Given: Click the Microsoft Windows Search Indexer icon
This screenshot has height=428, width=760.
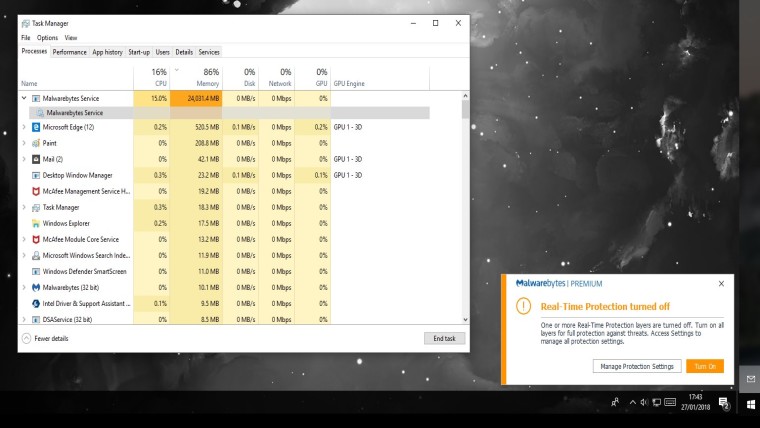Looking at the screenshot, I should [36, 255].
